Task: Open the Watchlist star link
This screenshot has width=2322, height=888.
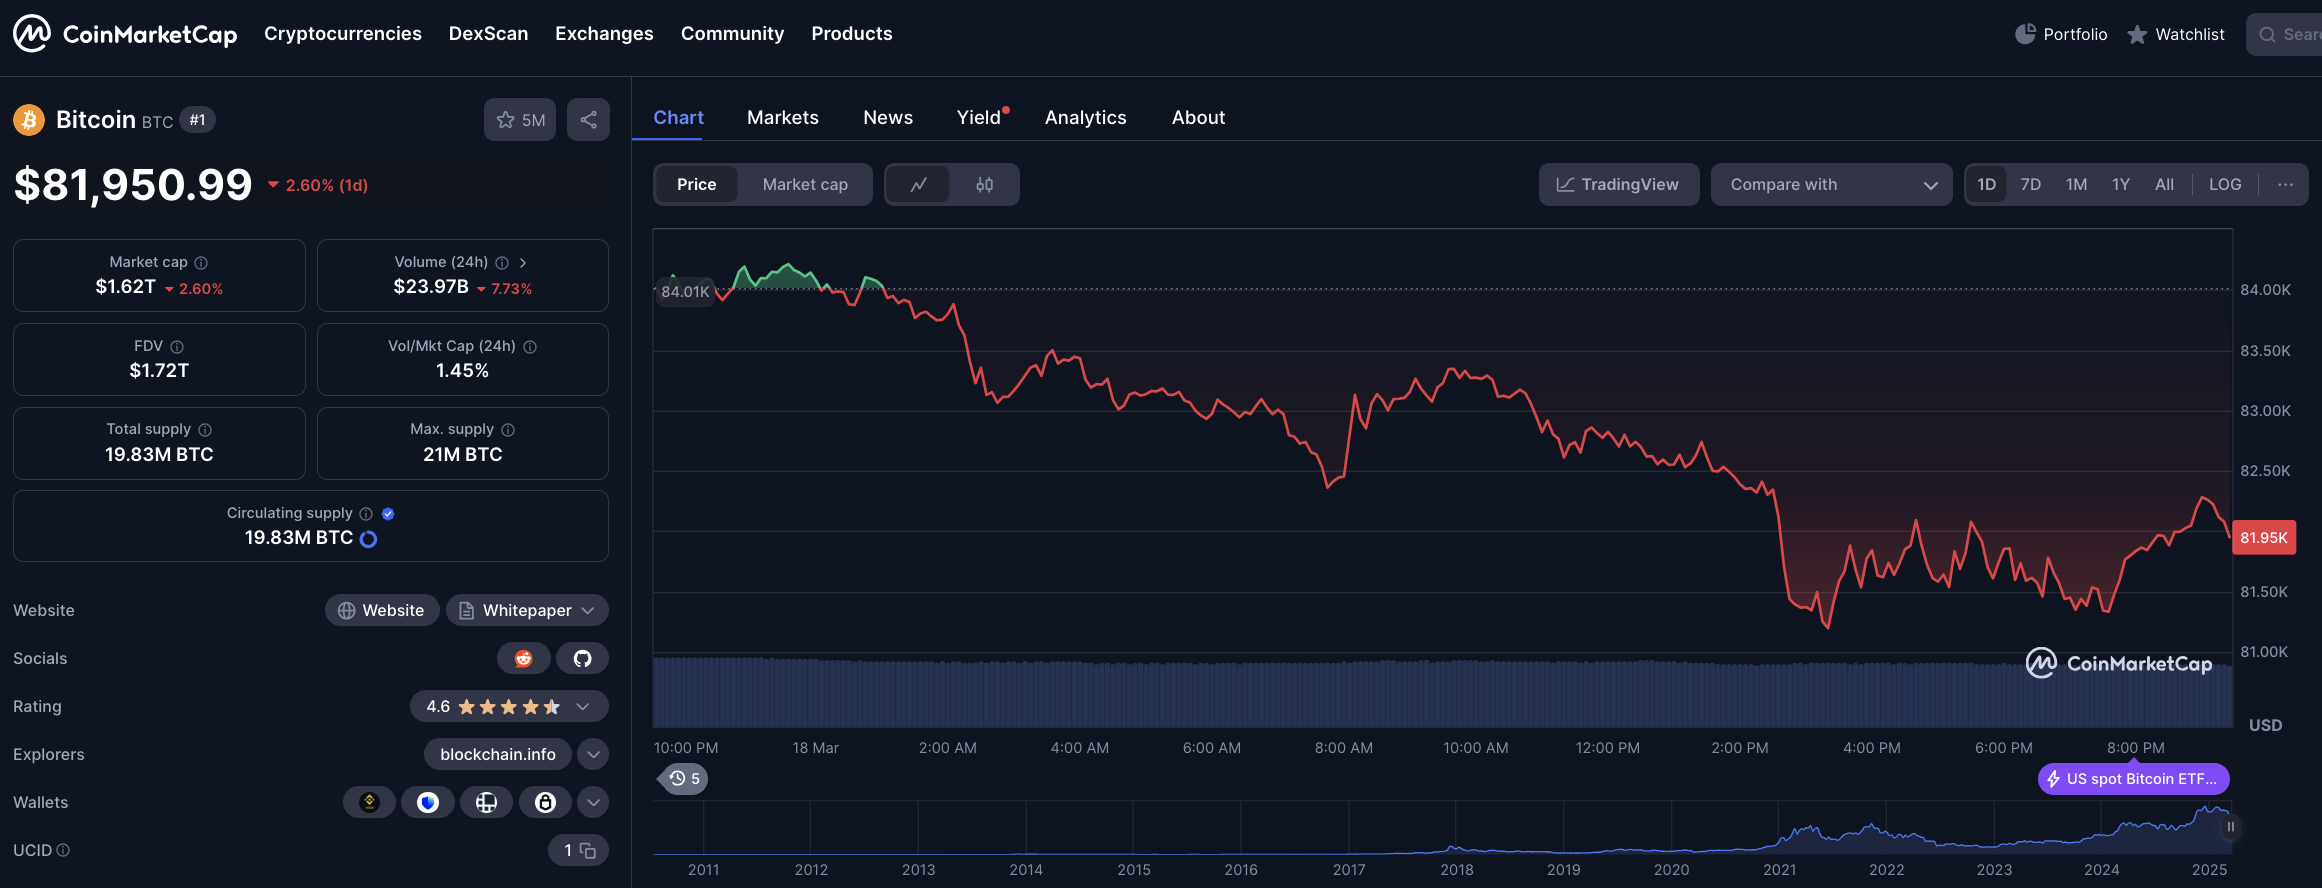Action: point(2176,34)
